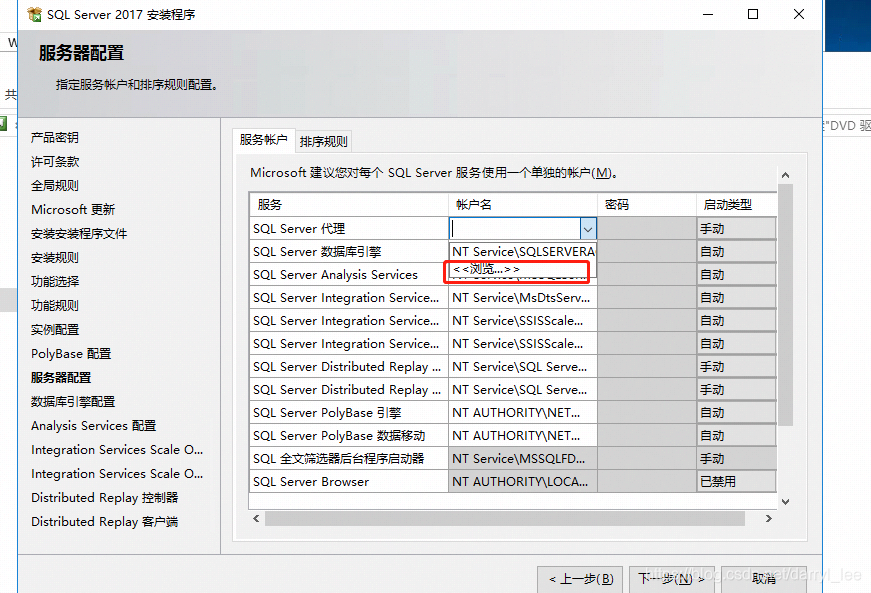The width and height of the screenshot is (871, 593).
Task: Select 服务器配置 in the setup steps
Action: (x=61, y=378)
